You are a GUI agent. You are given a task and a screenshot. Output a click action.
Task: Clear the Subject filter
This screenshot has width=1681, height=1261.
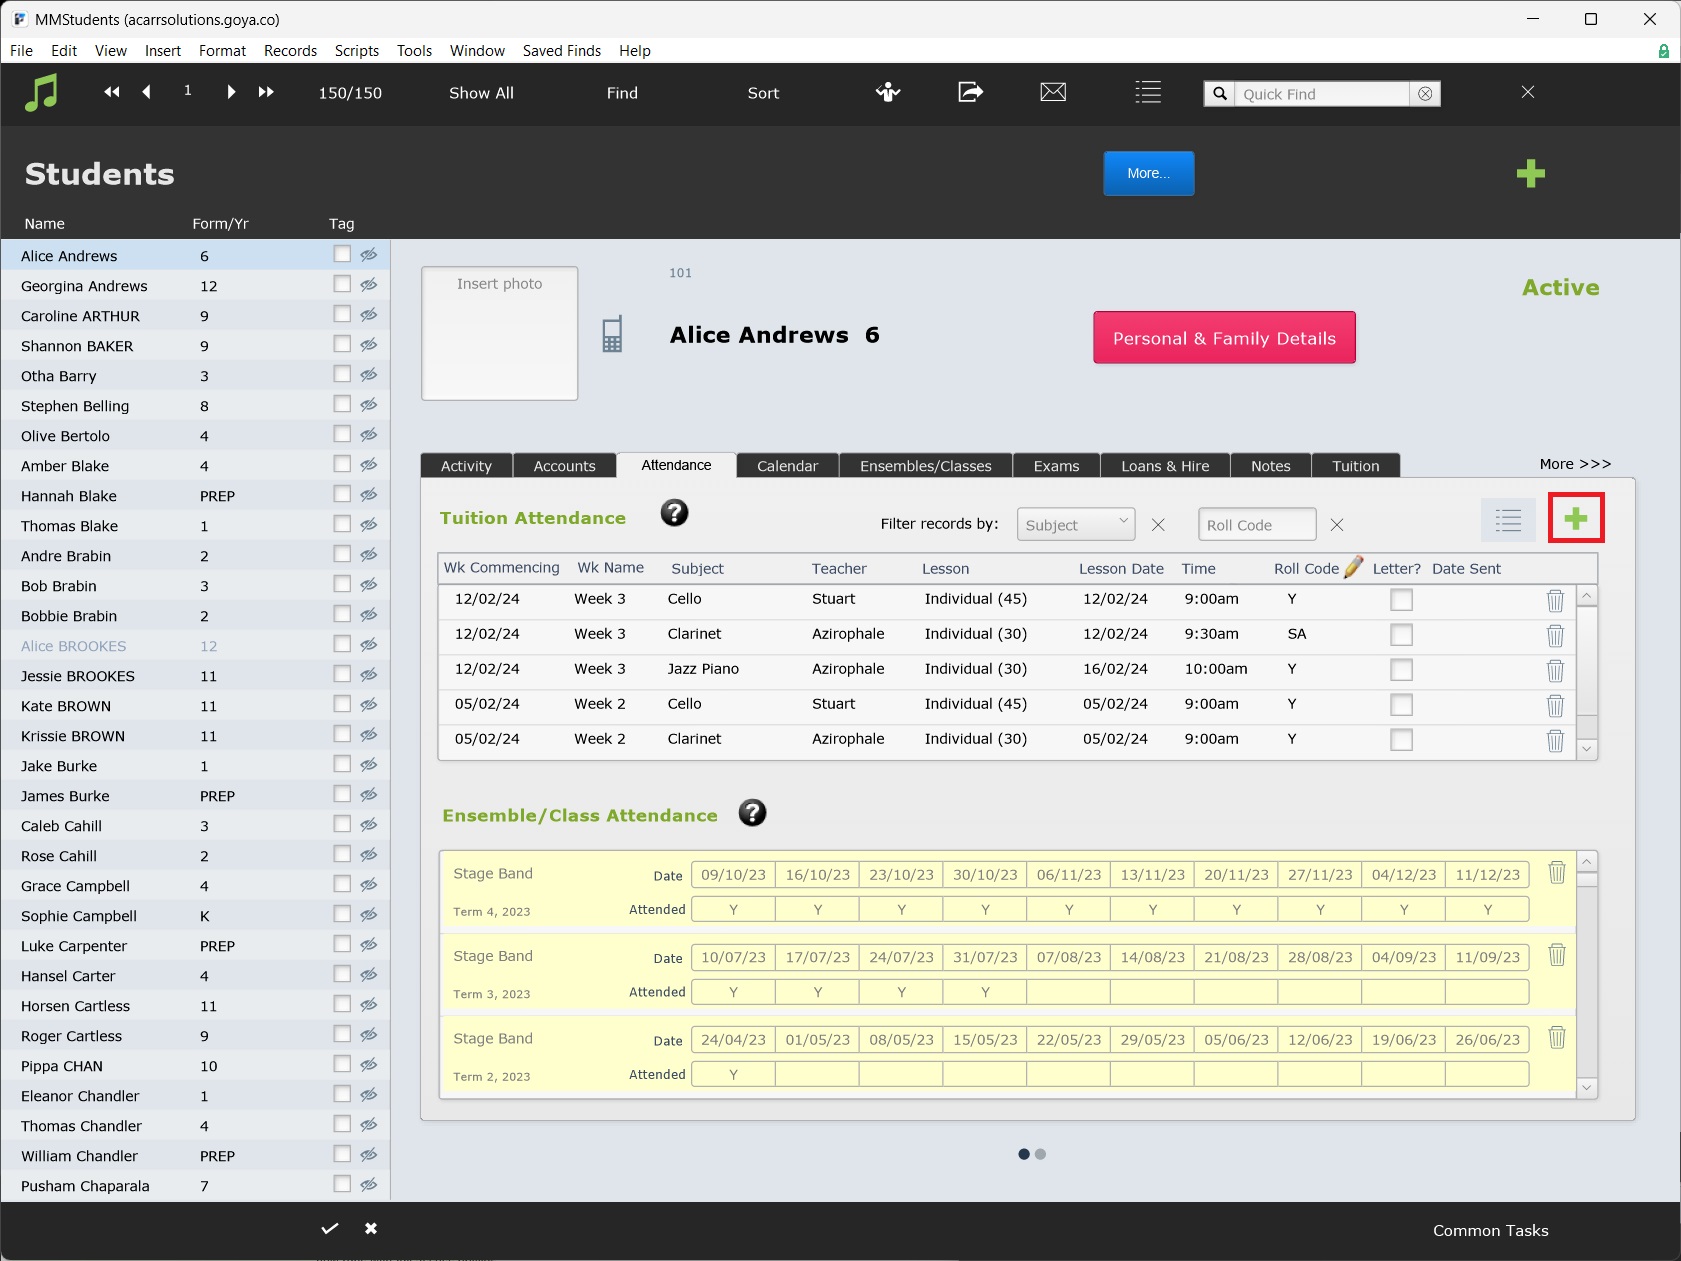1158,525
